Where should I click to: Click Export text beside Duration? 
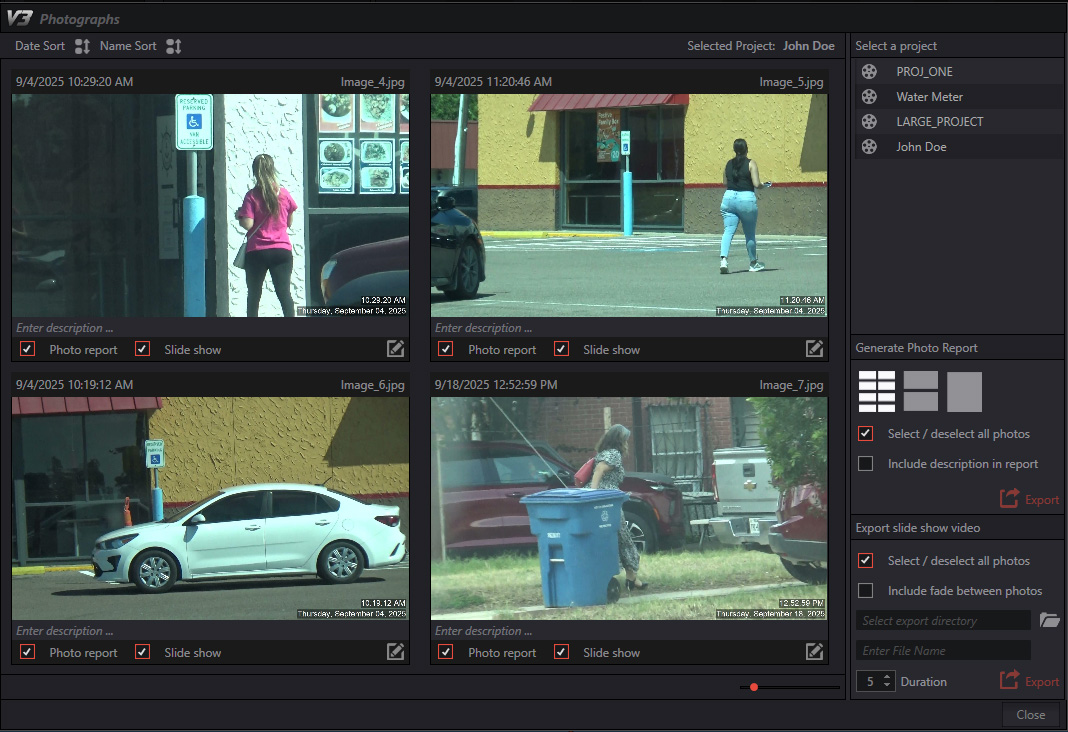coord(1042,682)
